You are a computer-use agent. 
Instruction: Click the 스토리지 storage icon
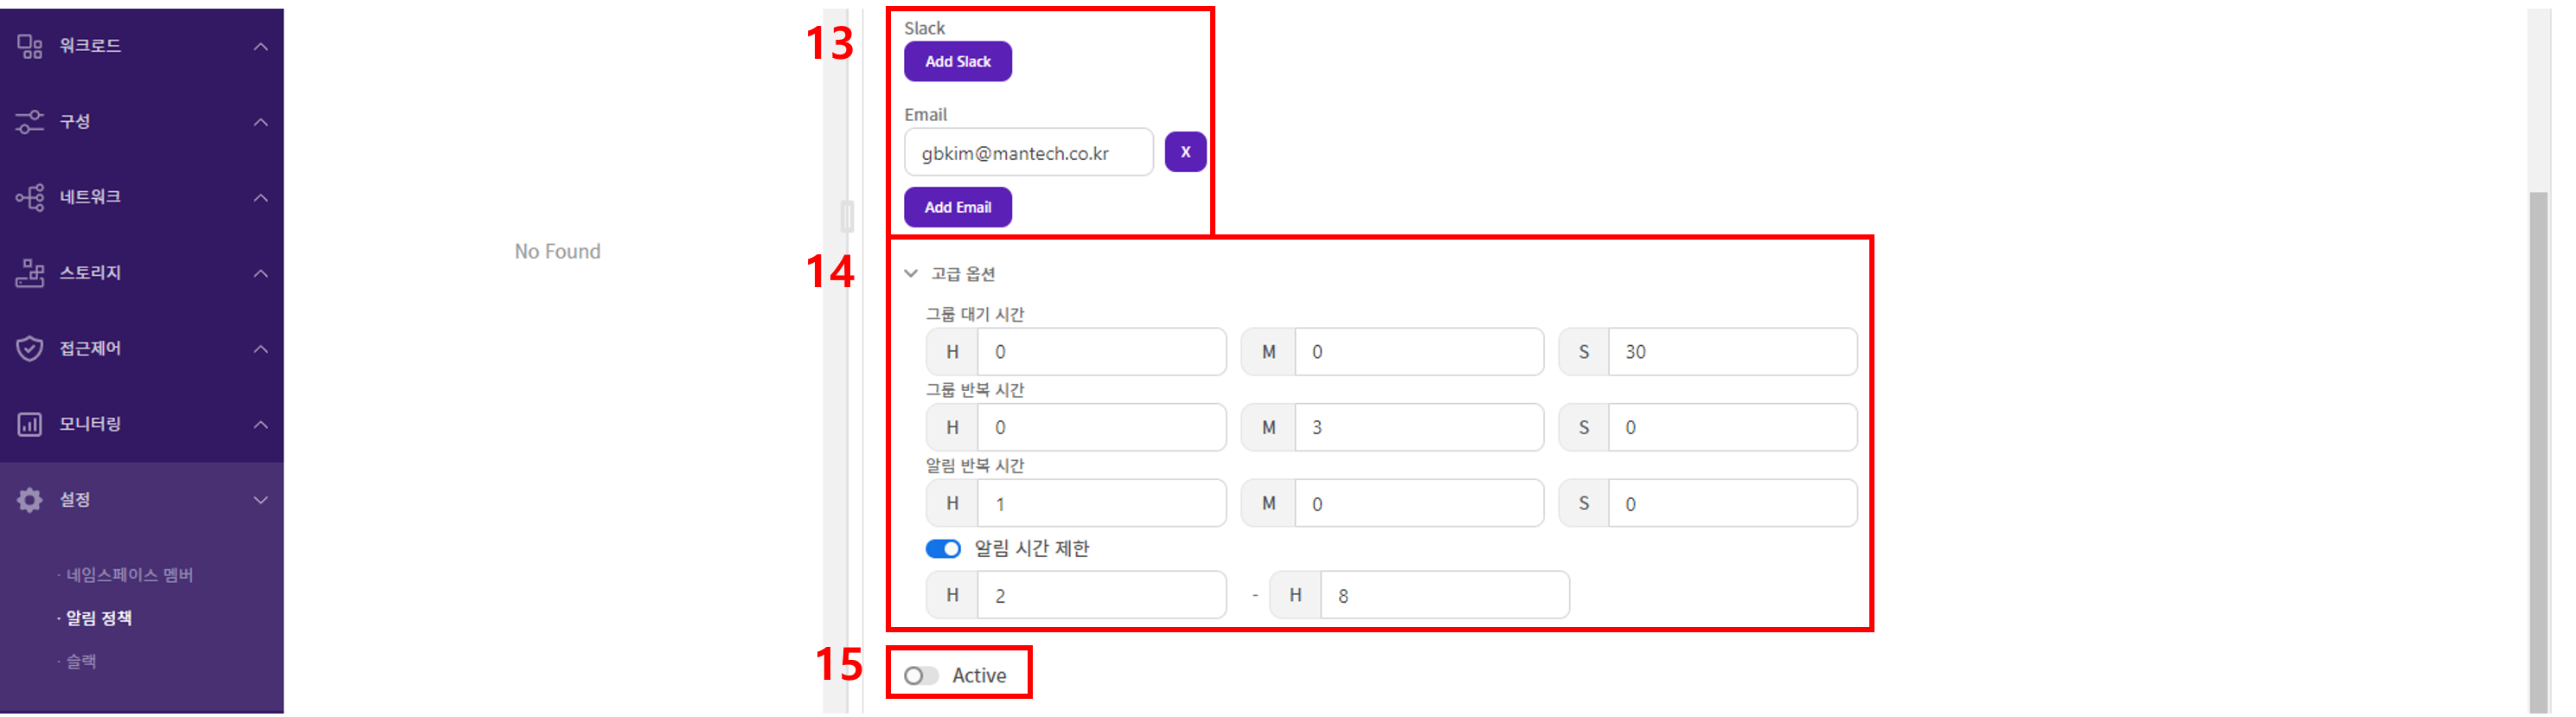coord(30,273)
